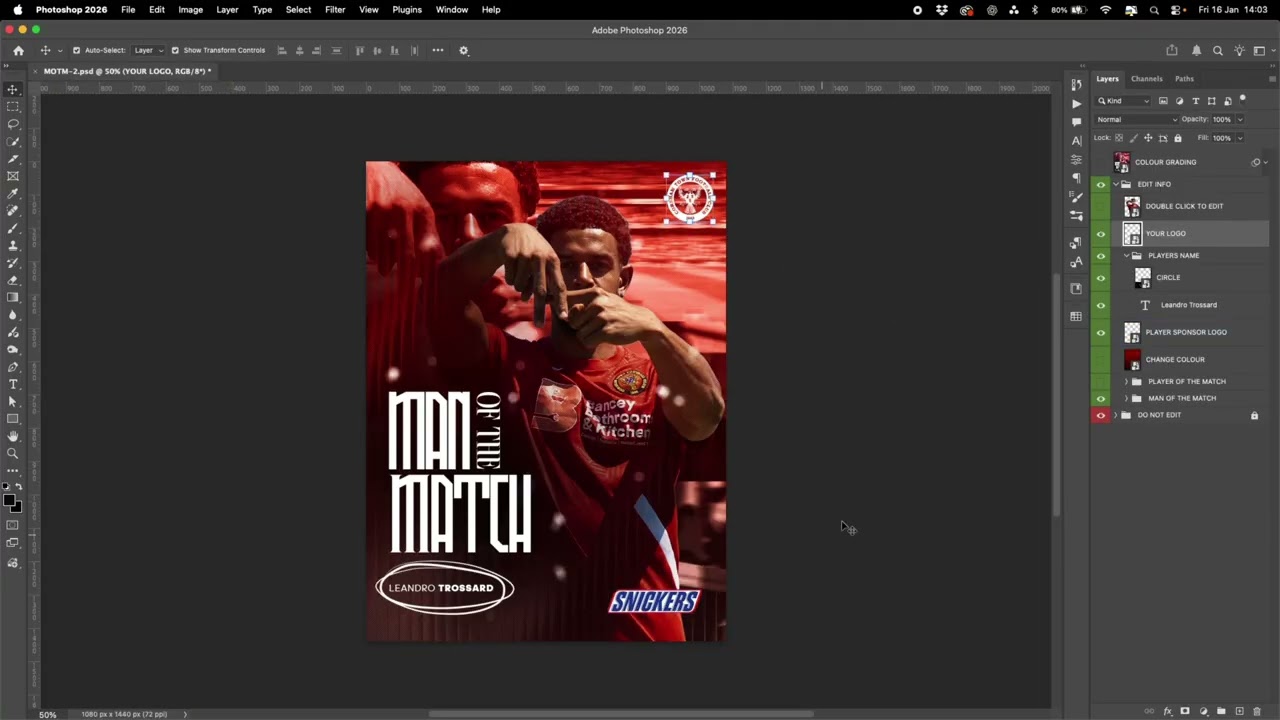Select the Eraser tool
The image size is (1280, 720).
(x=13, y=280)
